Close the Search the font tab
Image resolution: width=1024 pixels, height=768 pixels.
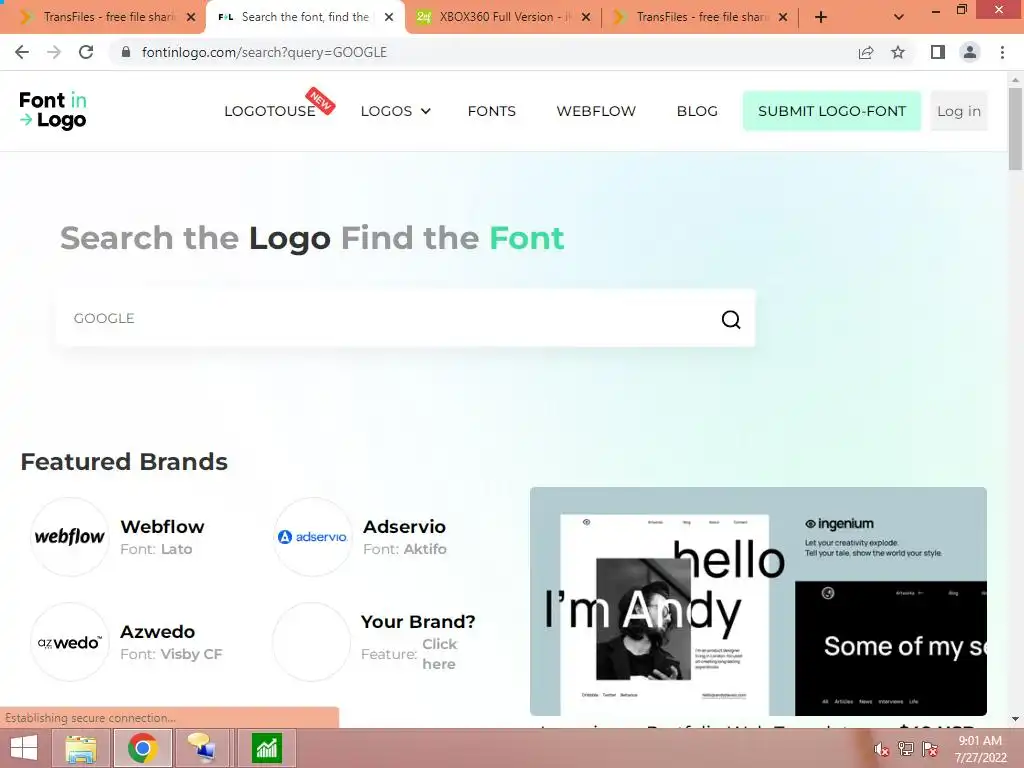389,17
